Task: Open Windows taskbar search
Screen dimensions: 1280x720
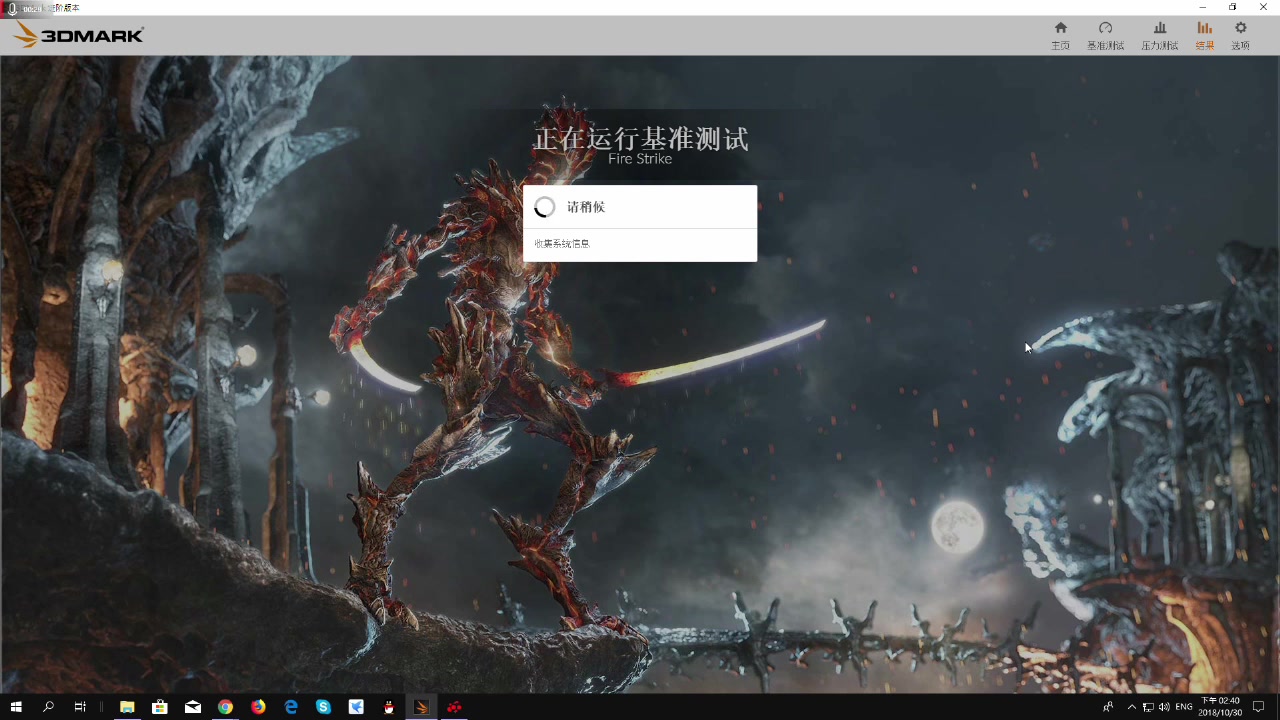Action: pyautogui.click(x=48, y=707)
